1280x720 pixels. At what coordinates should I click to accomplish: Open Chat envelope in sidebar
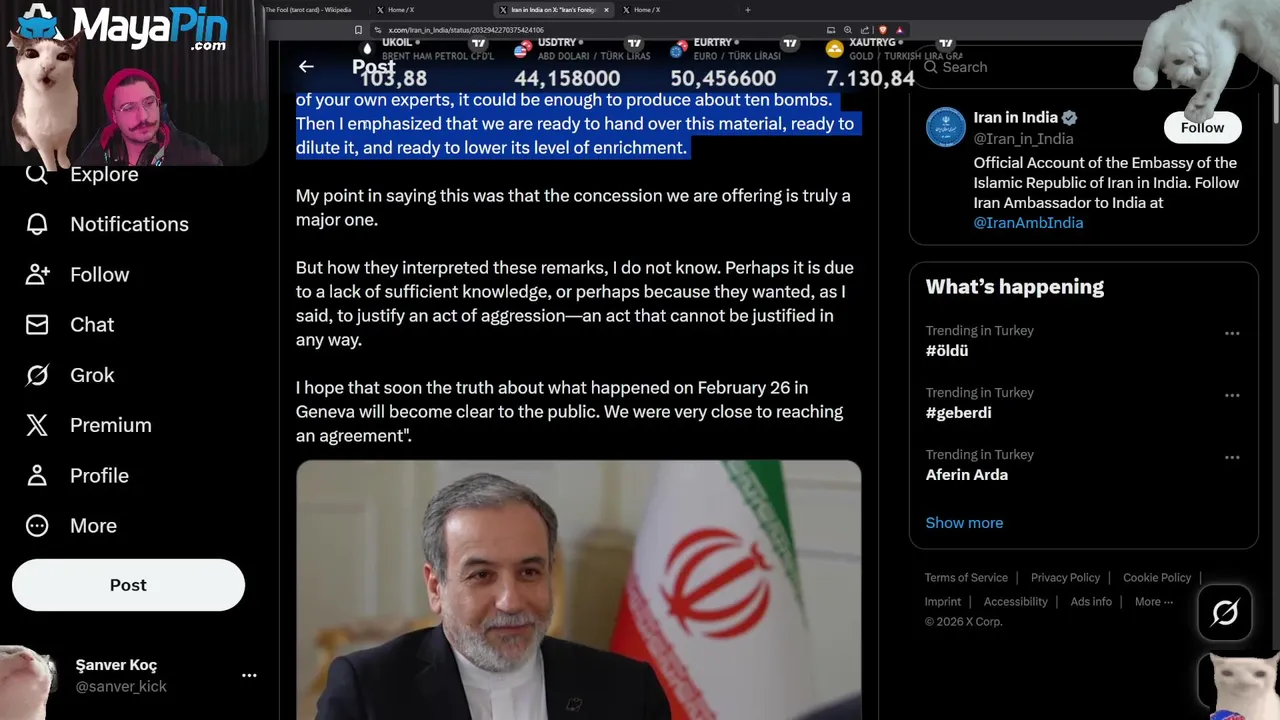(37, 325)
